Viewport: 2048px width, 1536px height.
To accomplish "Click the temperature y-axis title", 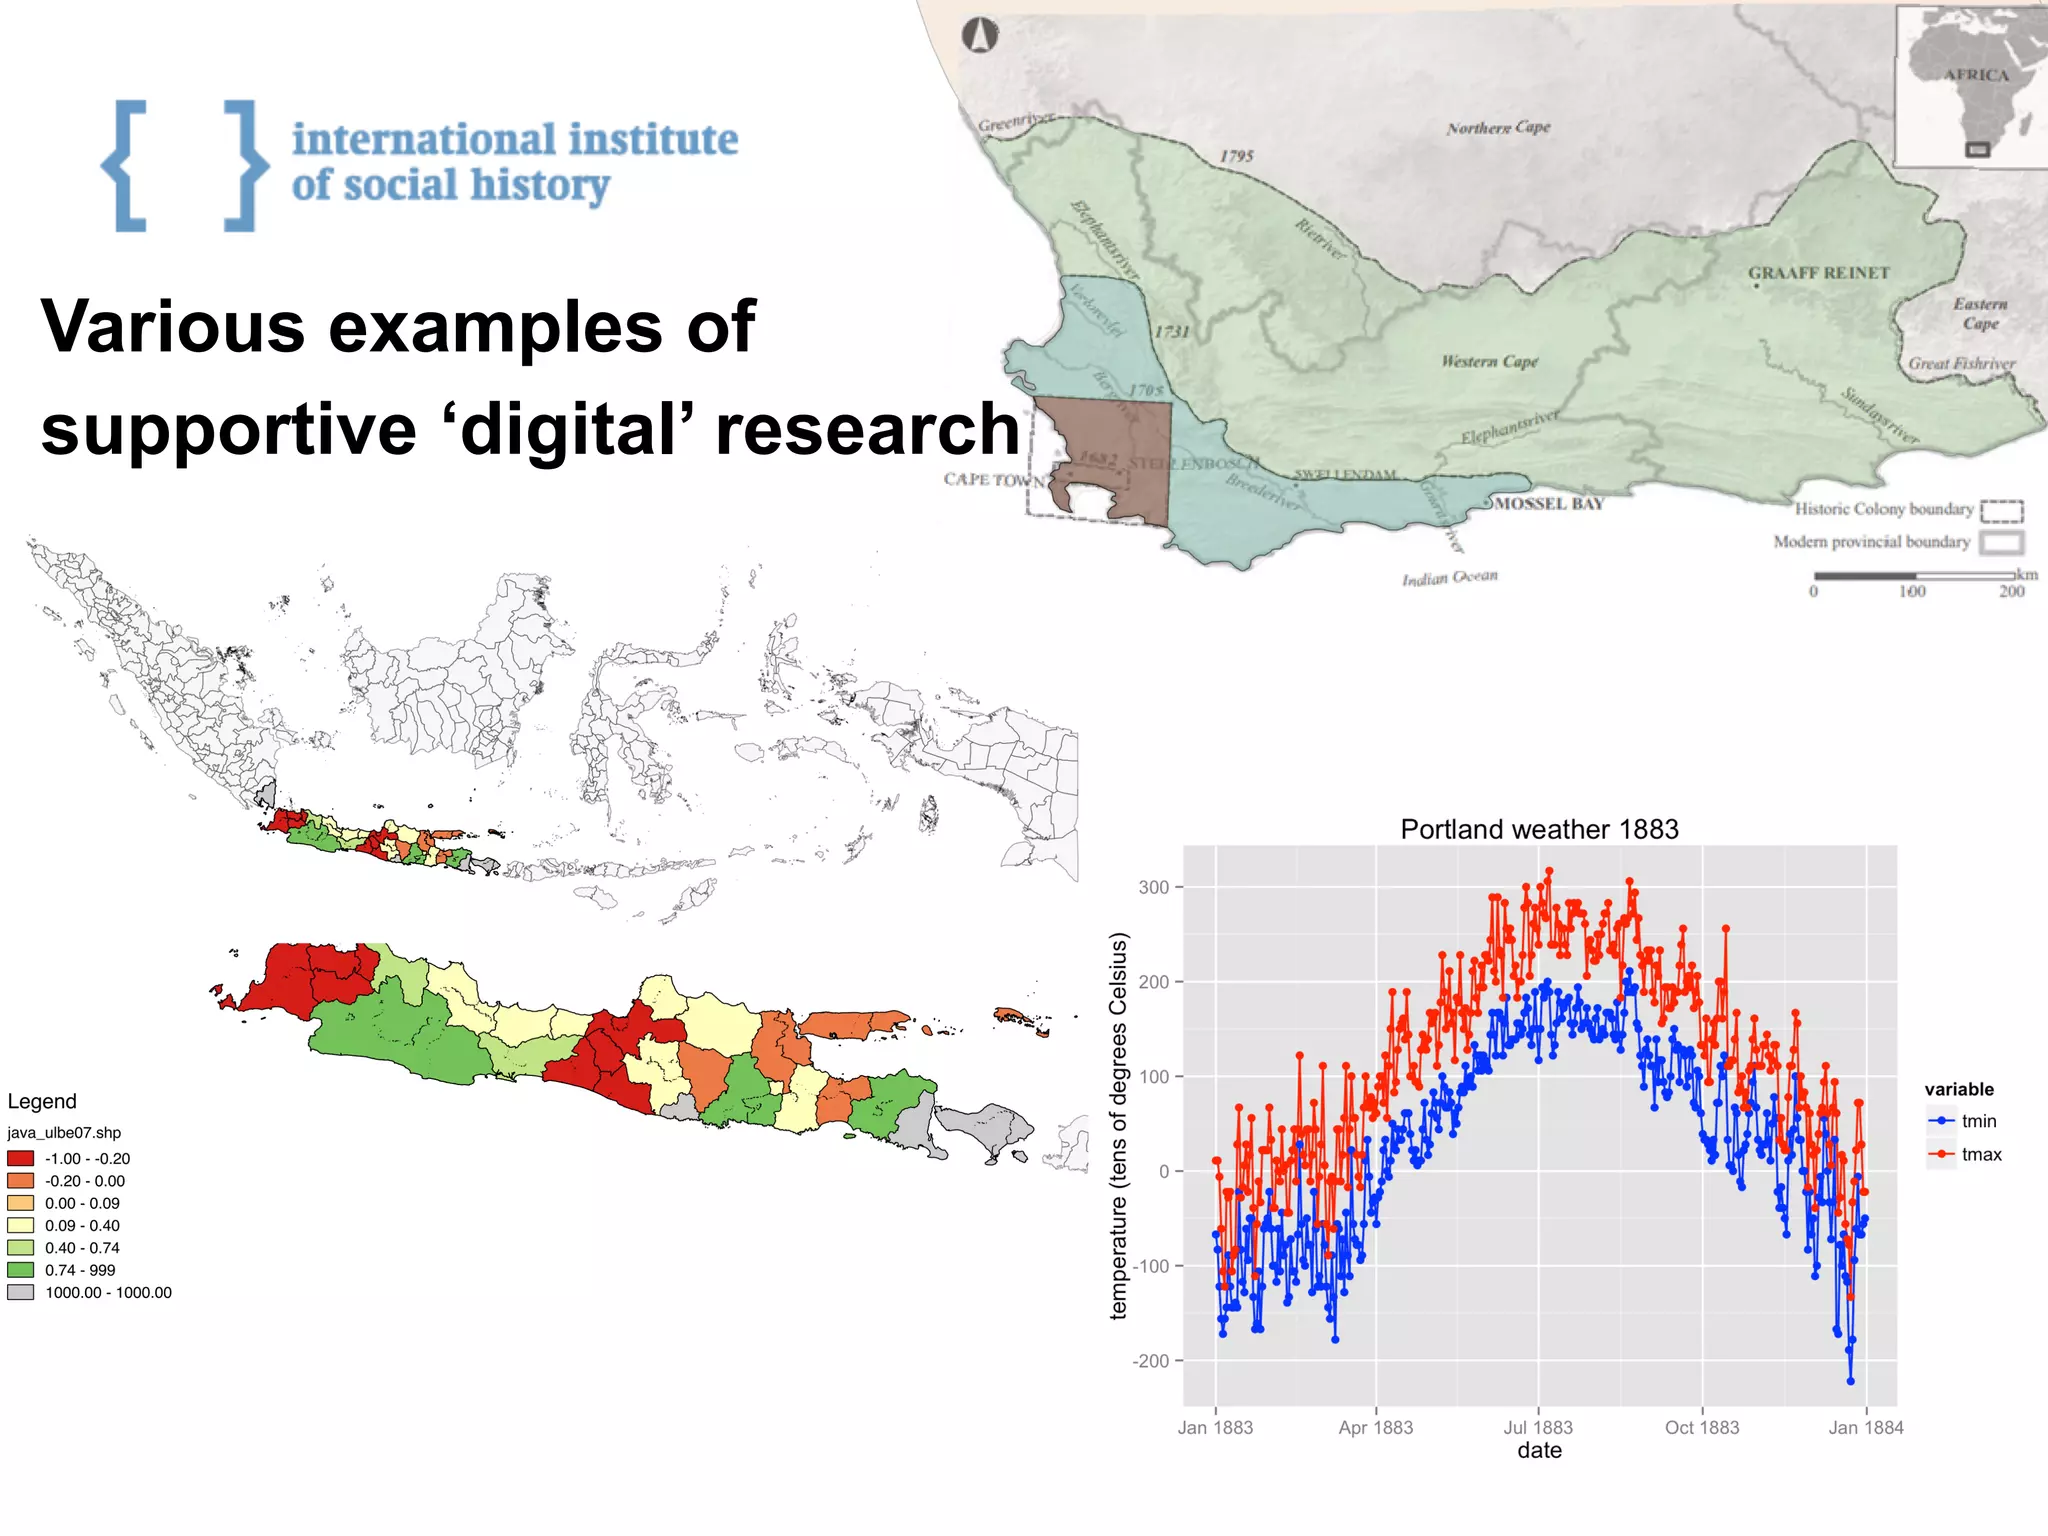I will (1119, 1126).
